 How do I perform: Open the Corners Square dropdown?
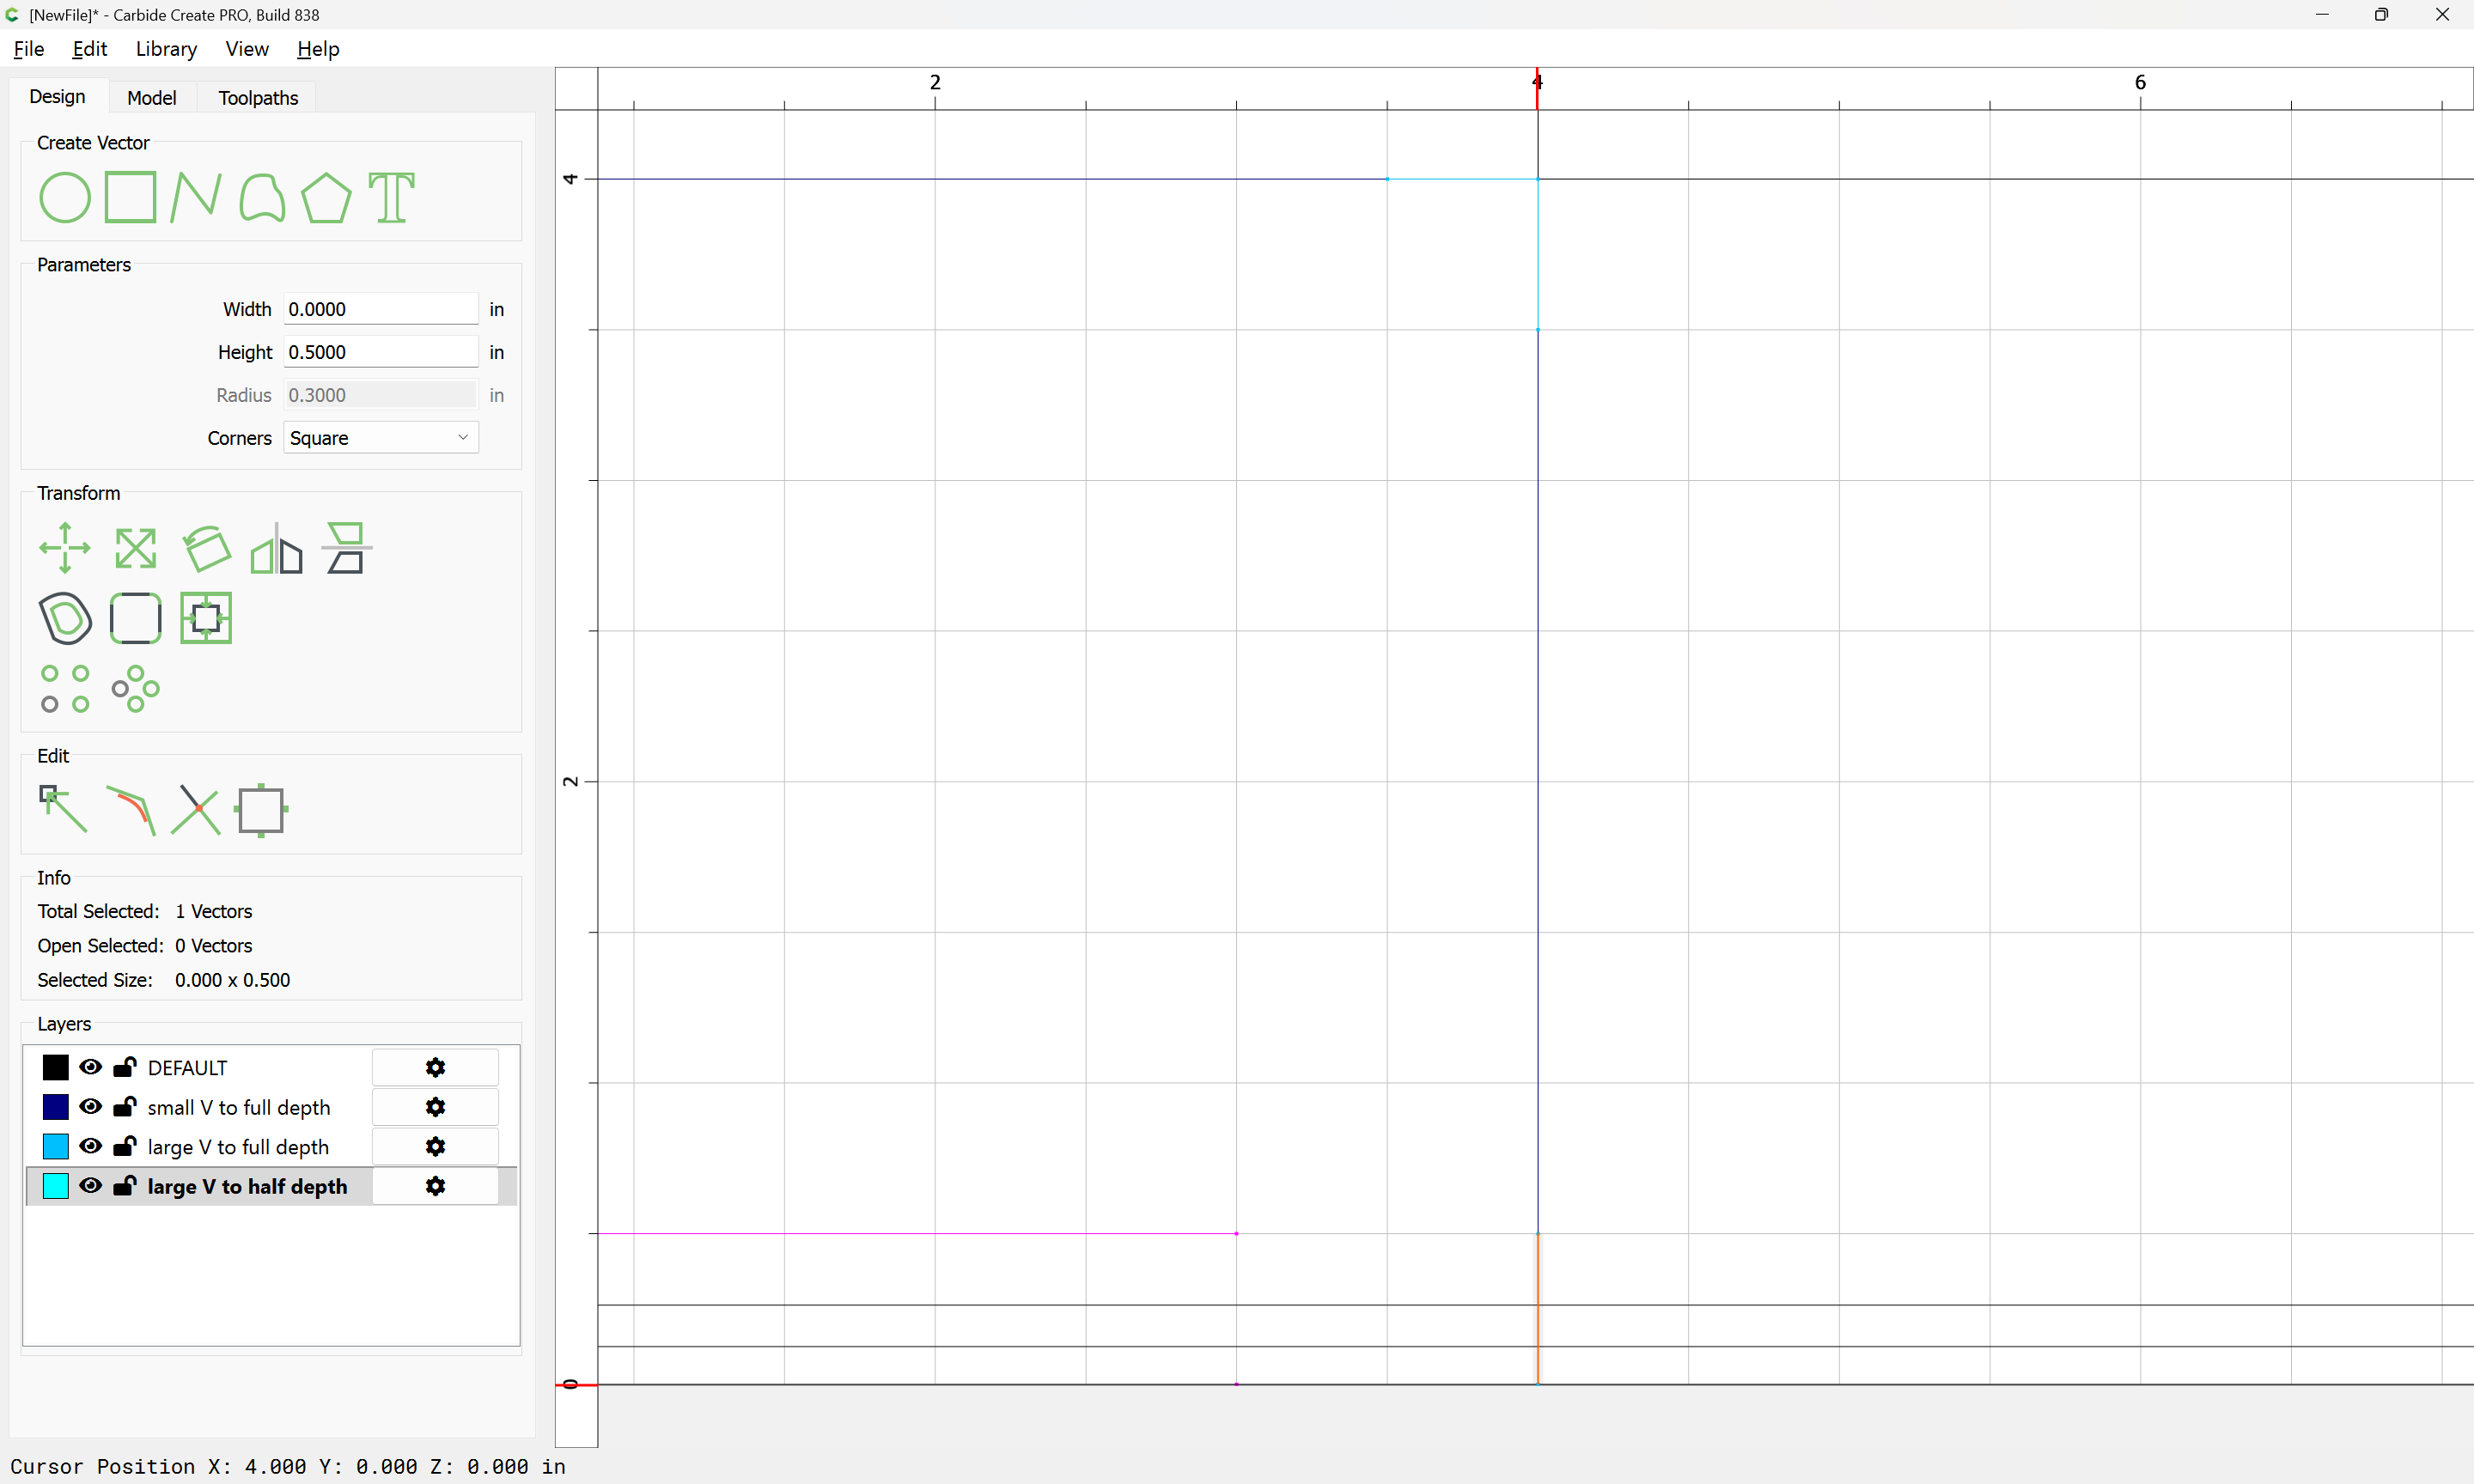click(380, 438)
